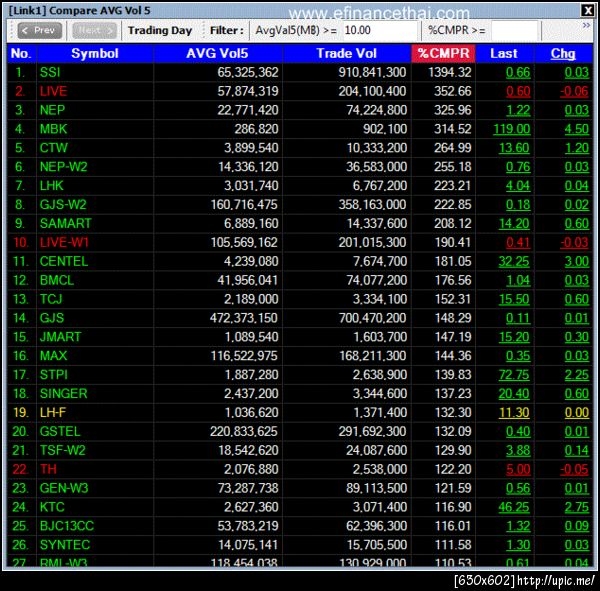Select the LHK symbol
Image resolution: width=600 pixels, height=591 pixels.
point(52,186)
